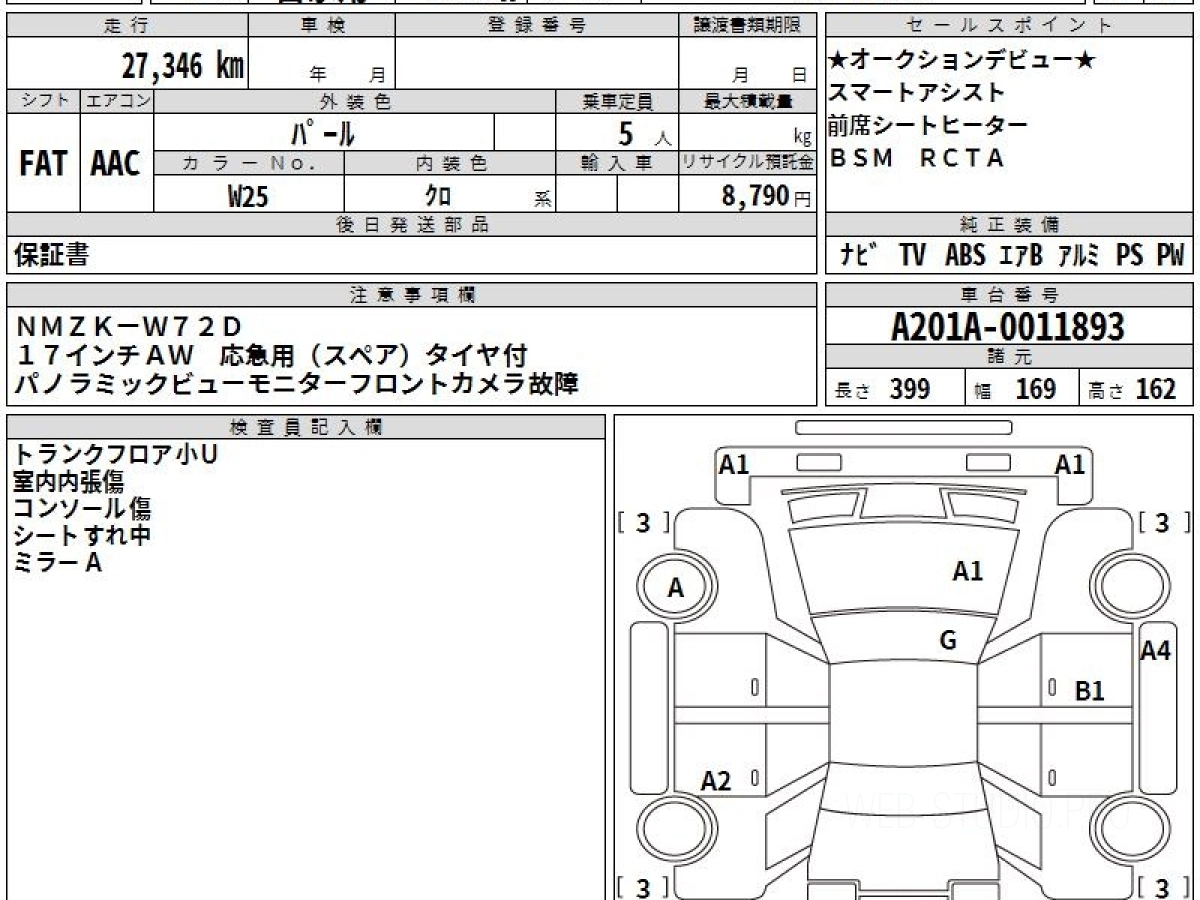The image size is (1200, 900).
Task: Select the seating capacity 5 人
Action: point(646,133)
